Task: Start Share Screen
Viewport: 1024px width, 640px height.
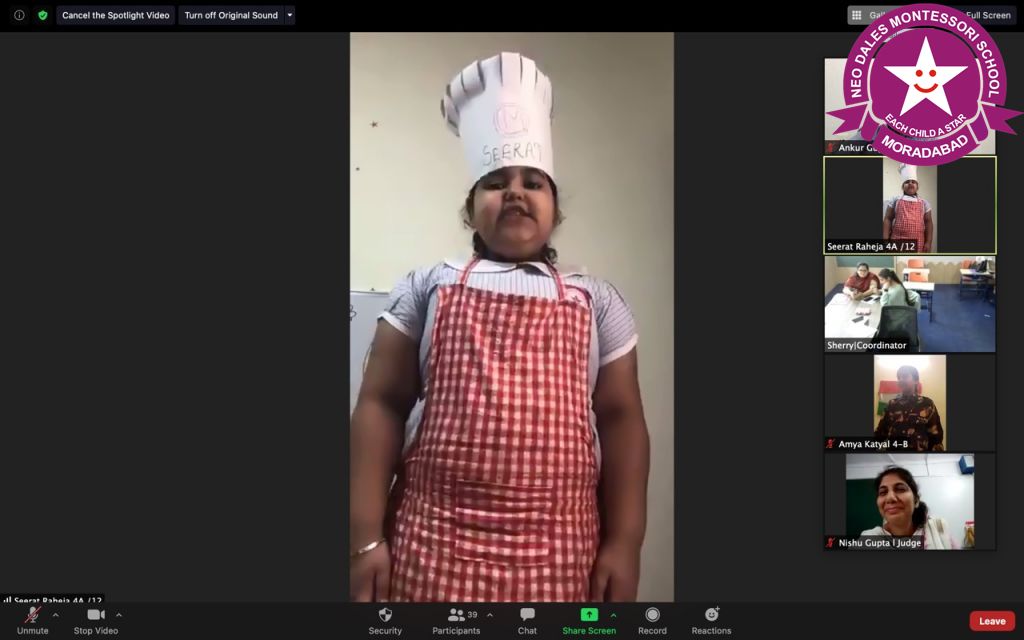Action: pos(589,621)
